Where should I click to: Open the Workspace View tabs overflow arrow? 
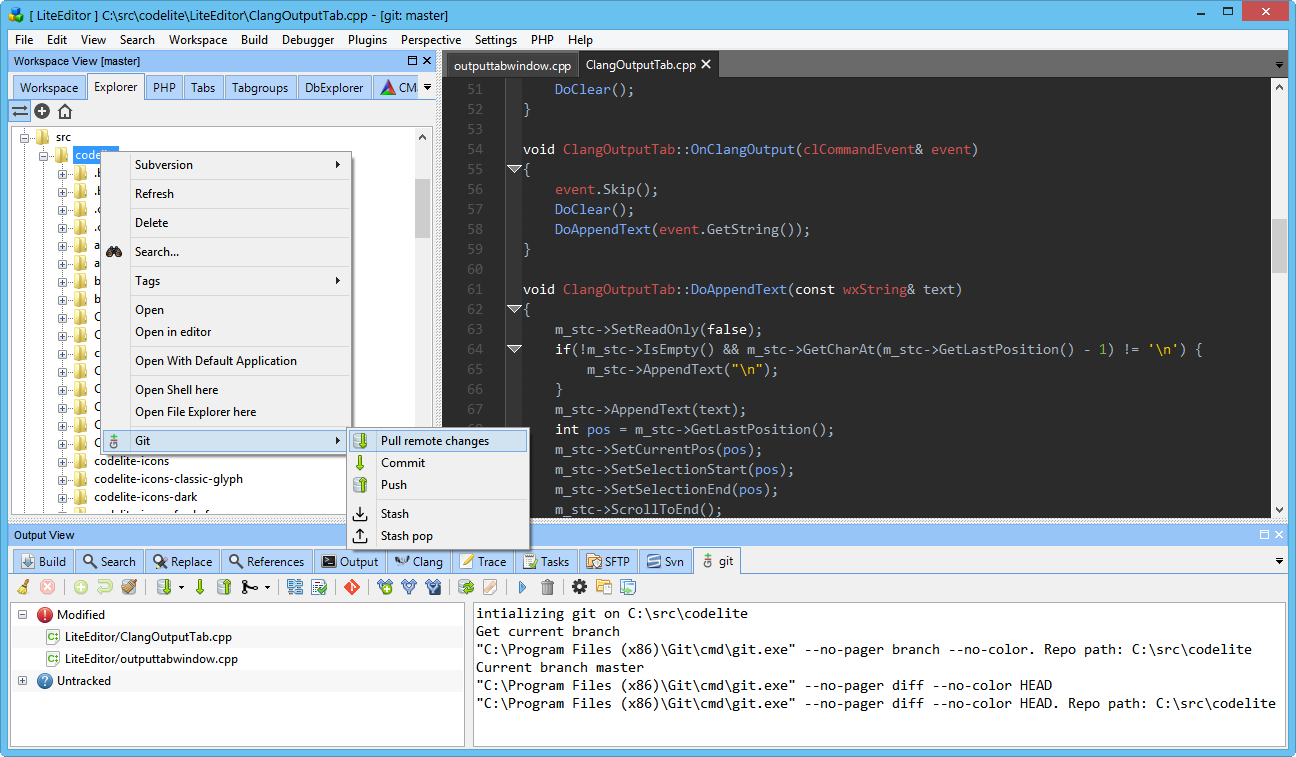tap(427, 87)
